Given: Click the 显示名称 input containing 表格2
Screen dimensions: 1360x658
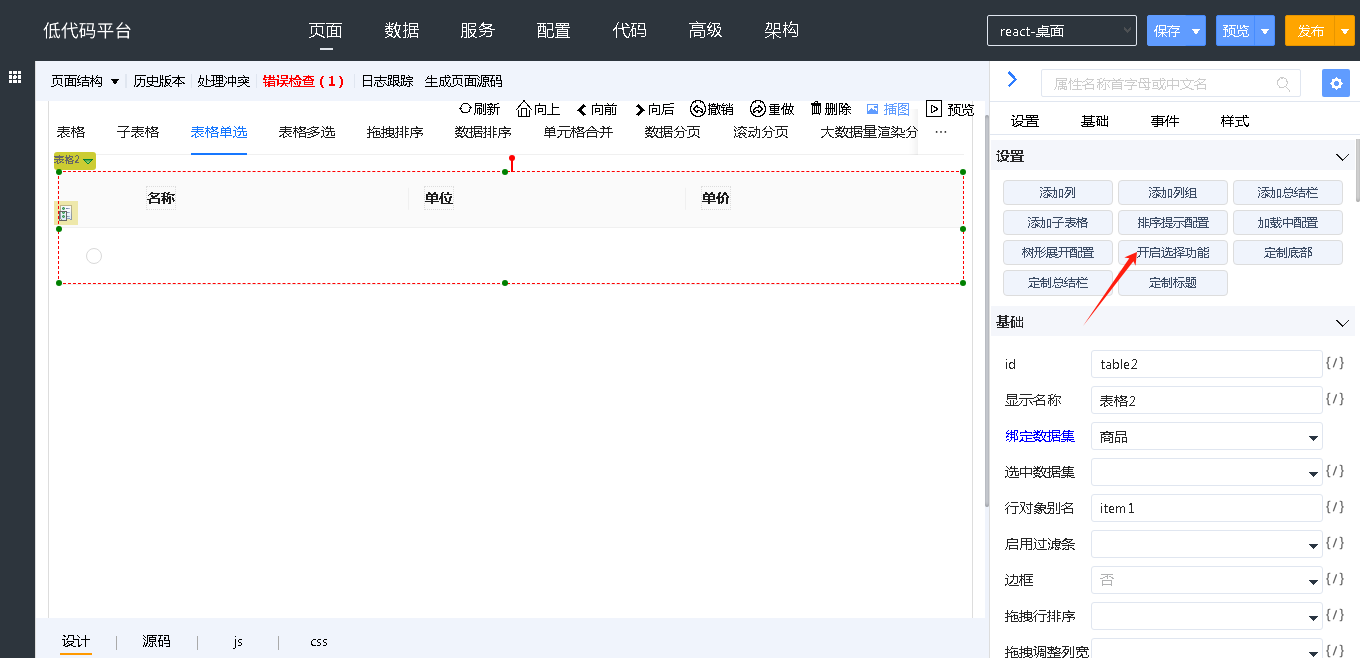Looking at the screenshot, I should click(x=1207, y=400).
